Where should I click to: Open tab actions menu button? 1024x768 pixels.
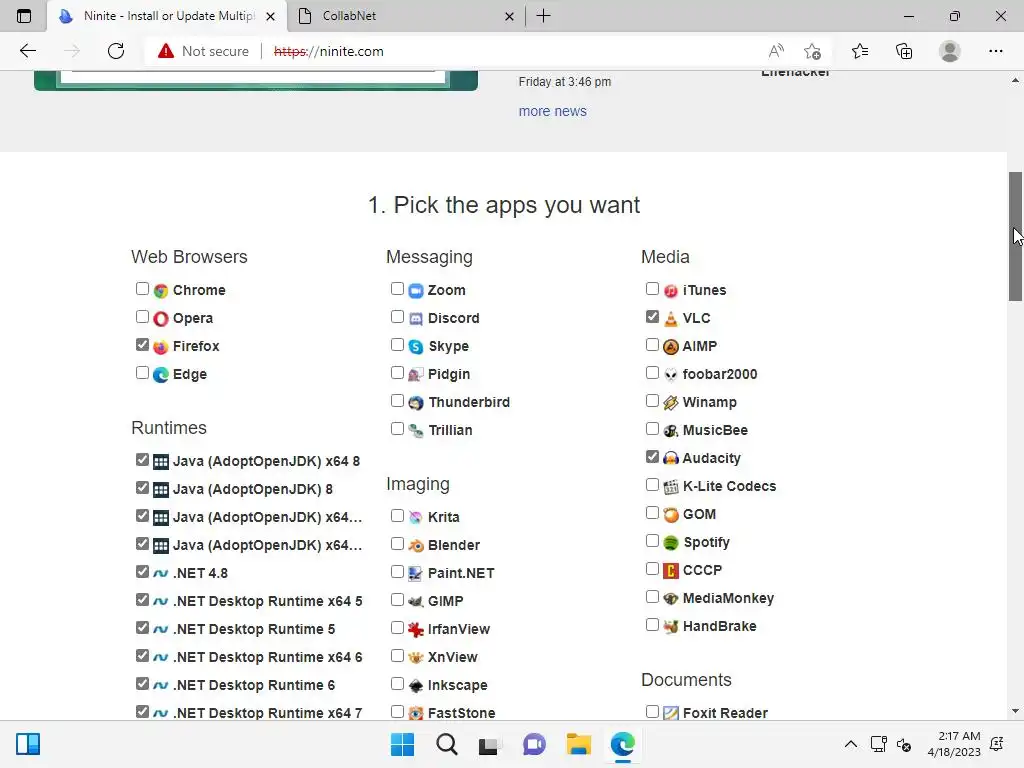pyautogui.click(x=24, y=16)
